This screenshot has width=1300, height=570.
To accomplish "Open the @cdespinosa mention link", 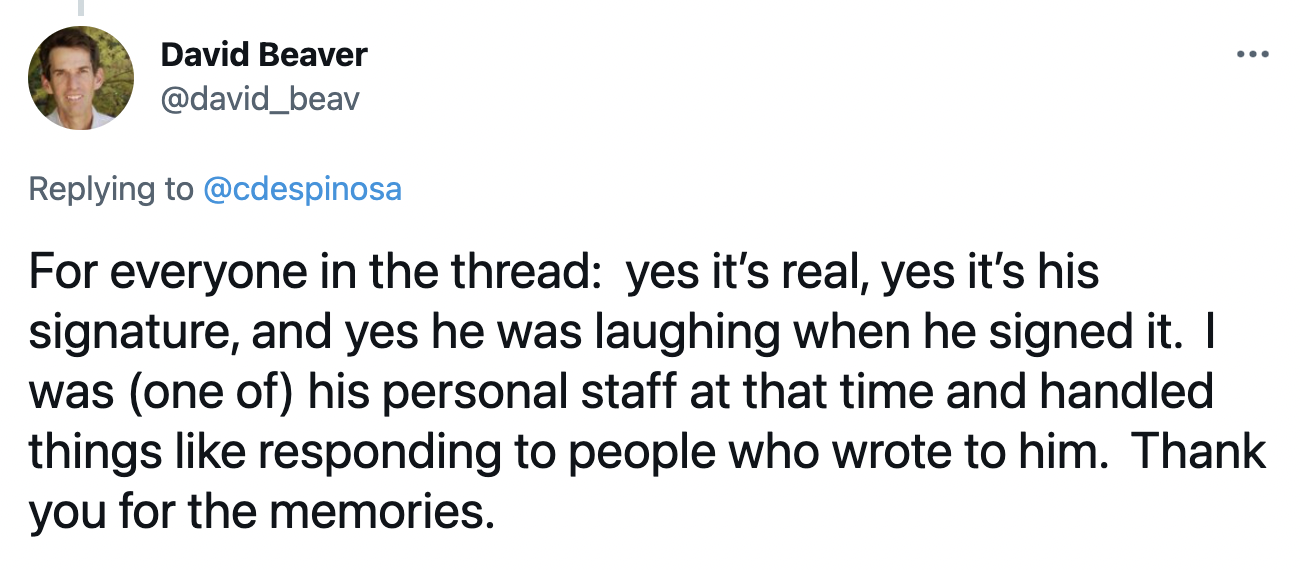I will (x=302, y=189).
